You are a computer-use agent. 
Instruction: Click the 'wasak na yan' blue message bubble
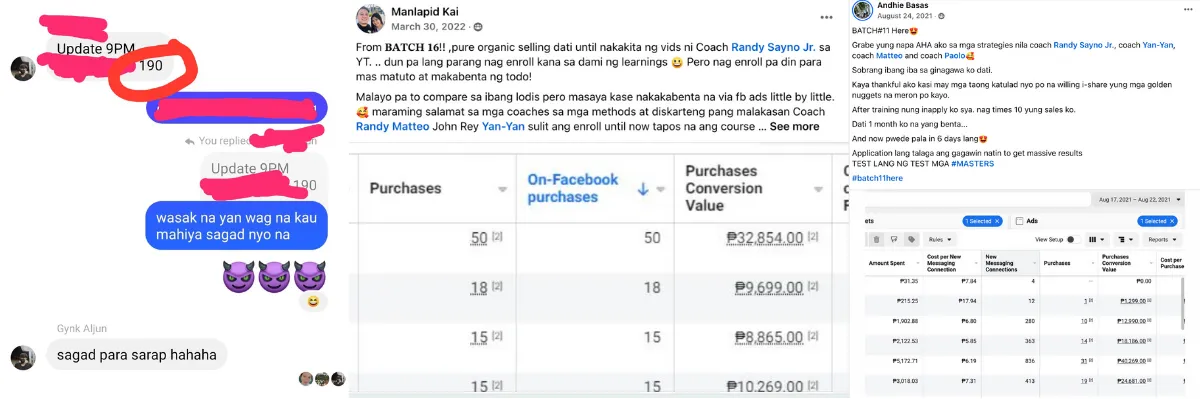coord(236,226)
